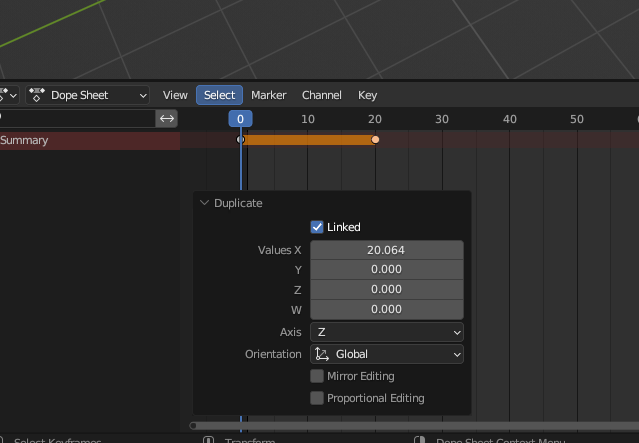
Task: Enable Mirror Editing checkbox
Action: [317, 376]
